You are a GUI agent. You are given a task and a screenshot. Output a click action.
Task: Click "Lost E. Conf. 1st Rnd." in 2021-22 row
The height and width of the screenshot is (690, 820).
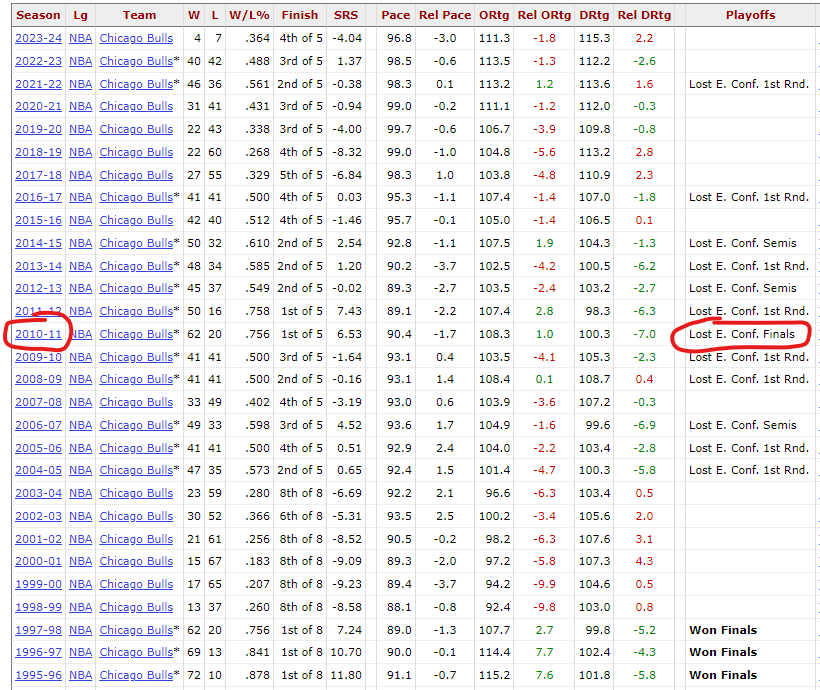click(x=749, y=84)
